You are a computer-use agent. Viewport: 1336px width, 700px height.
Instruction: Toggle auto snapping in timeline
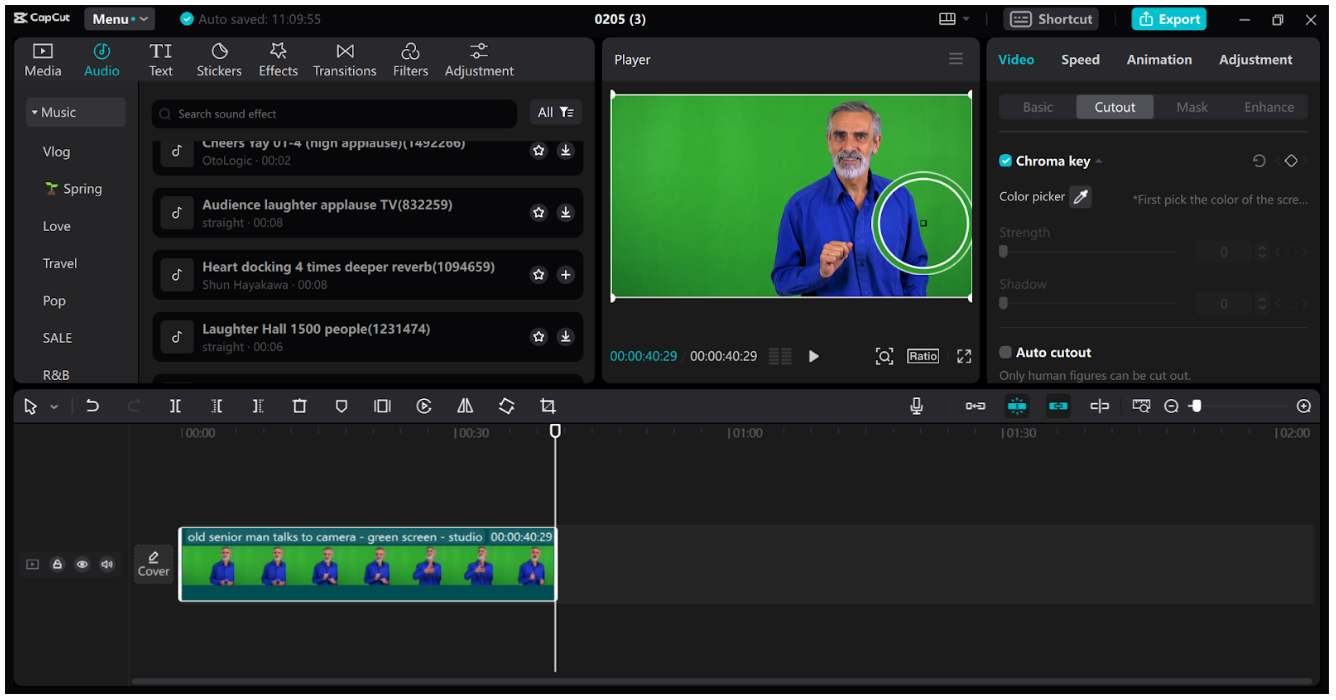click(1017, 406)
